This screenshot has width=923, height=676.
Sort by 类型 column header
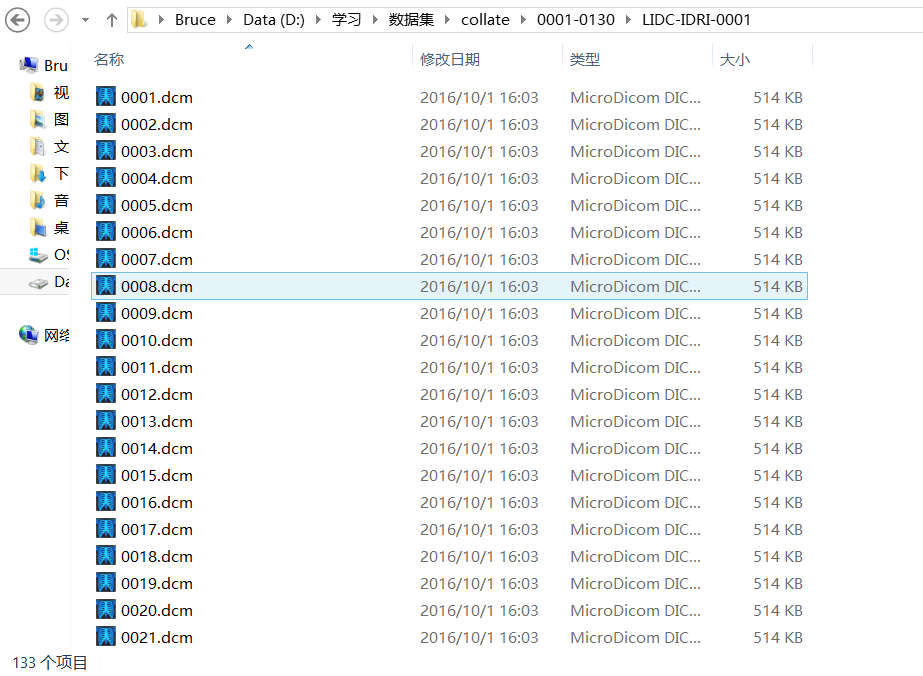(585, 59)
